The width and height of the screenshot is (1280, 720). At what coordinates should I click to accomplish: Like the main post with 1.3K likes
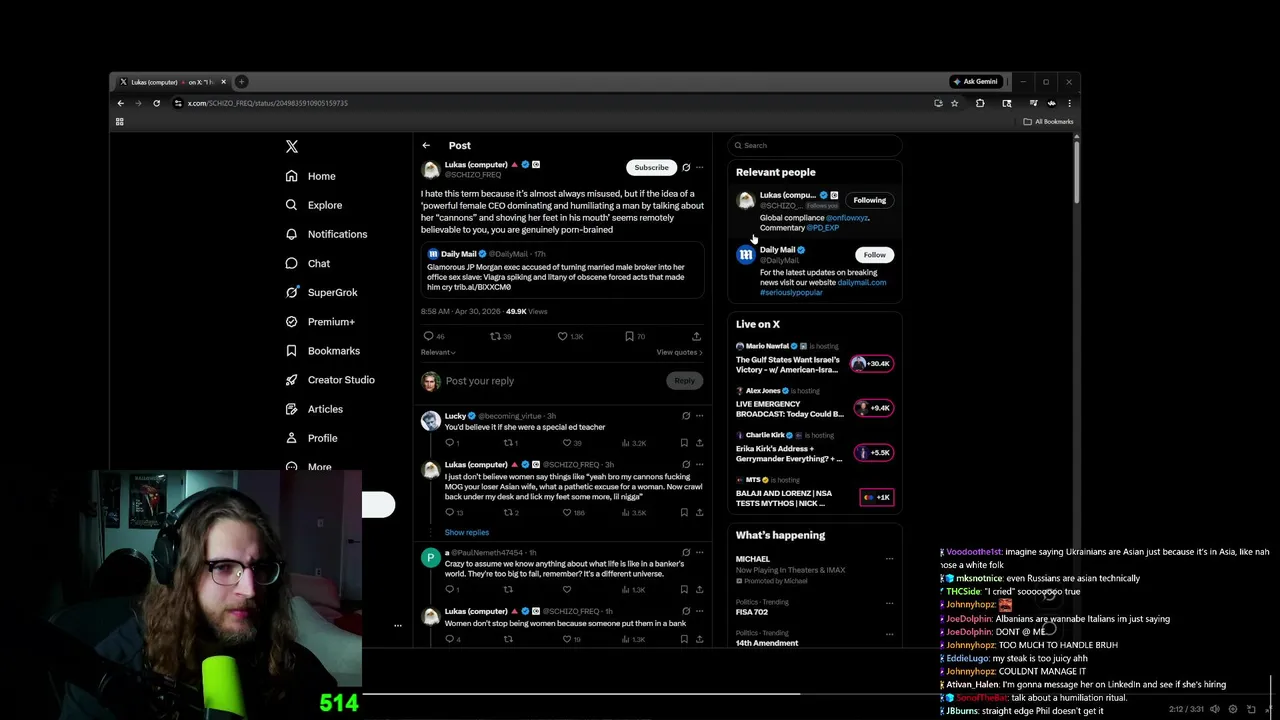tap(562, 336)
